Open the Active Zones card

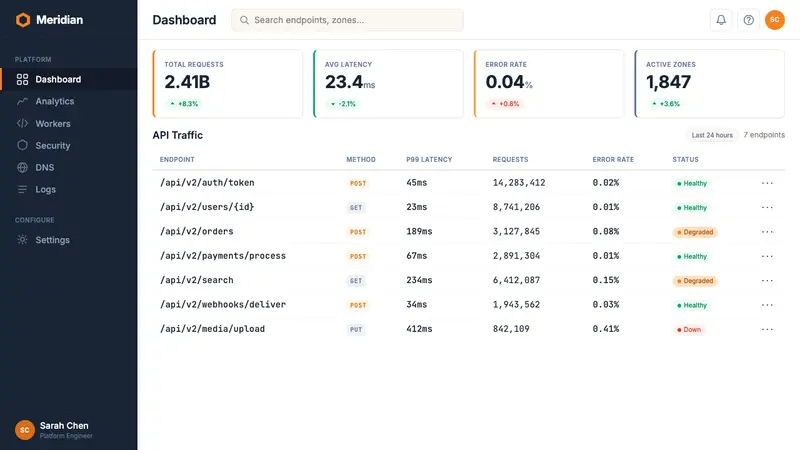(x=710, y=84)
